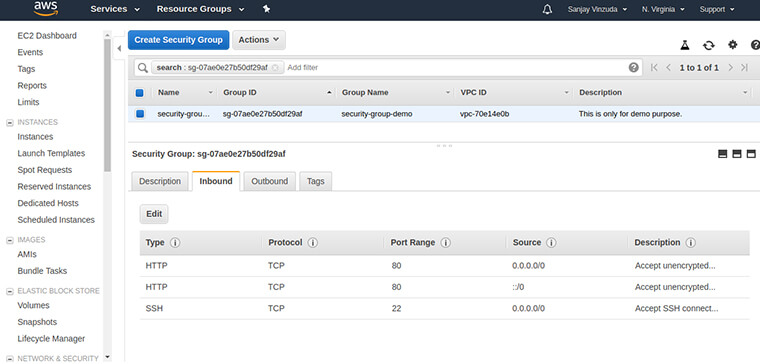Open the experiments flask icon
Viewport: 760px width, 364px height.
point(684,45)
